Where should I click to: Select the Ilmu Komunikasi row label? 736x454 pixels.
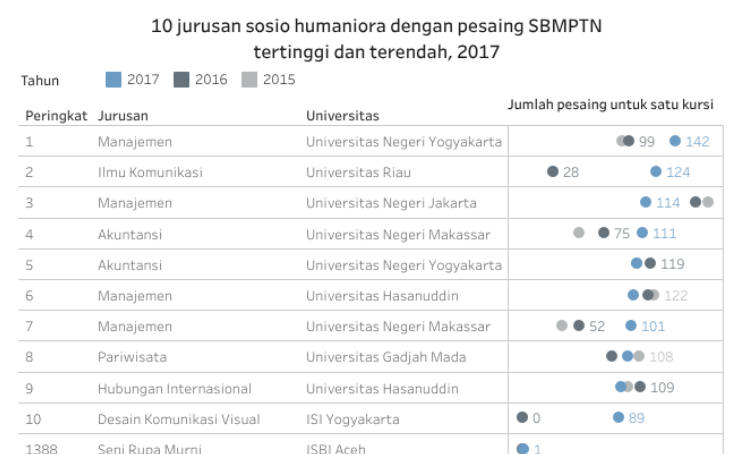[x=150, y=172]
